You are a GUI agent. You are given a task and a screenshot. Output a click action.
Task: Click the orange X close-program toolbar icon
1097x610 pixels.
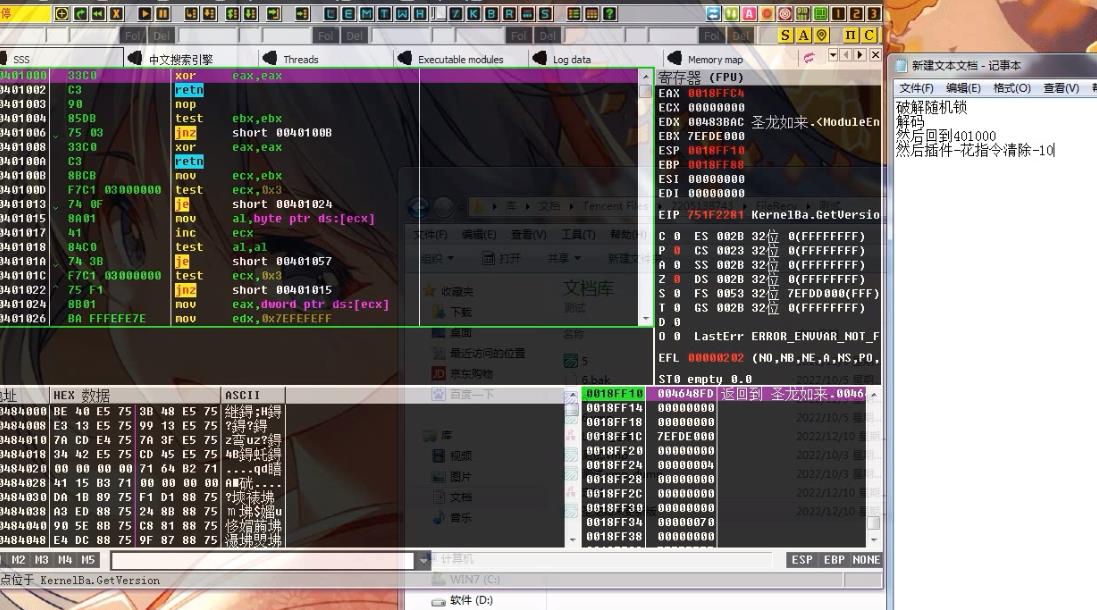(117, 14)
